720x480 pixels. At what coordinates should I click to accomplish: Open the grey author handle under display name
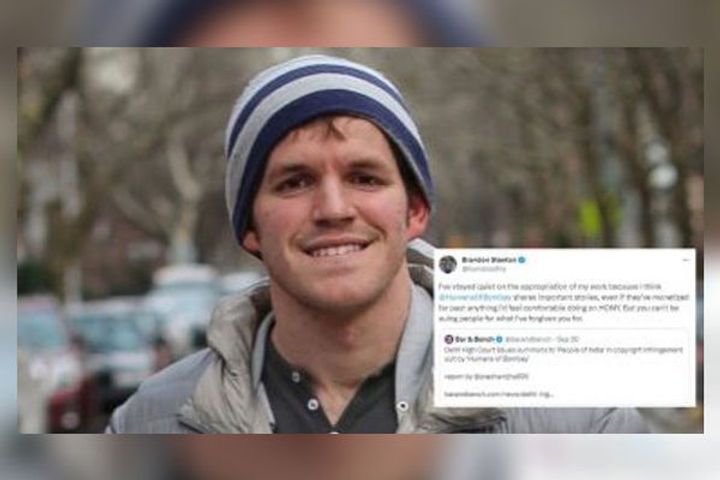(484, 268)
